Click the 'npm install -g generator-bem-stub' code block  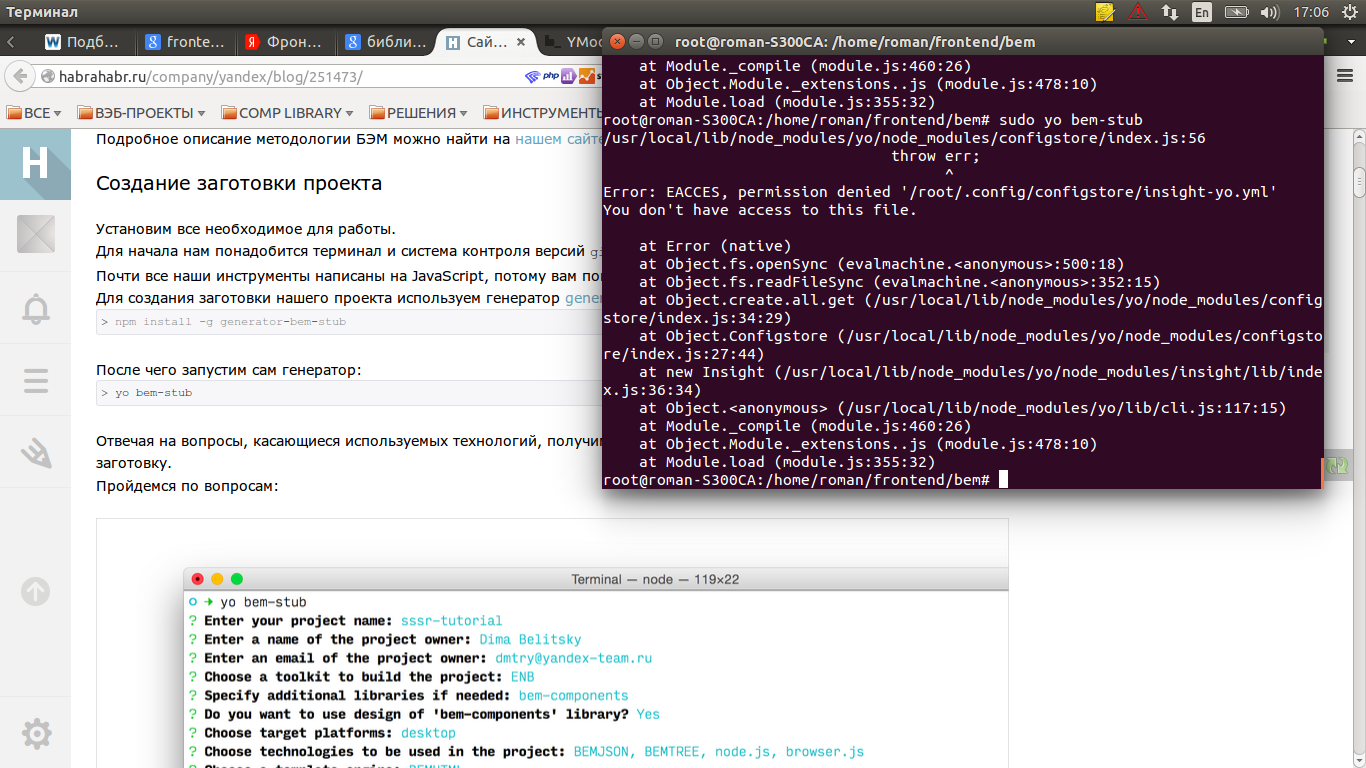click(x=349, y=322)
